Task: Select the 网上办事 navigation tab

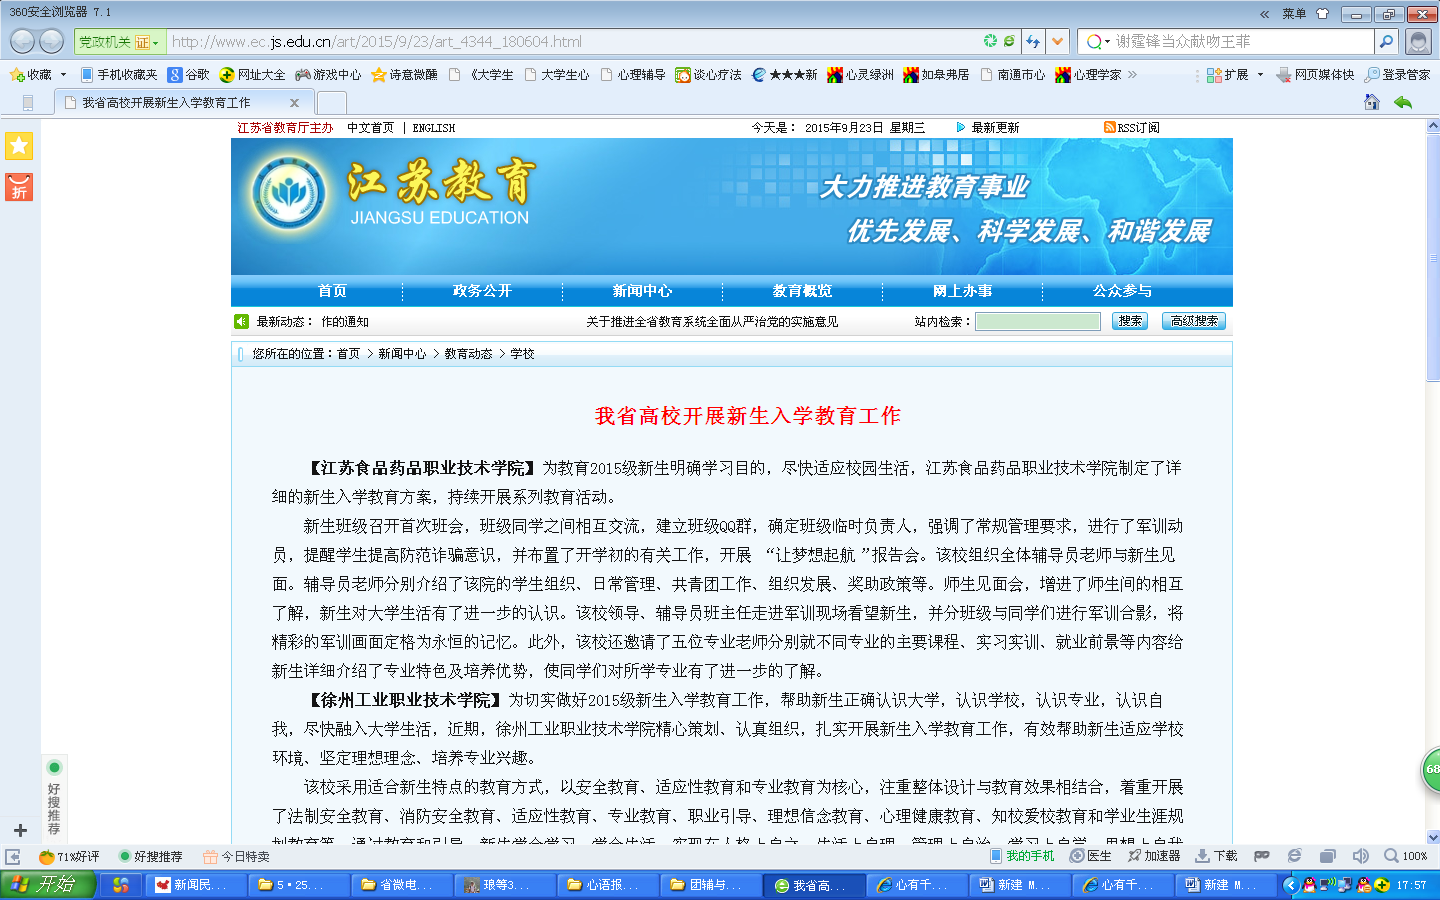Action: pos(962,291)
